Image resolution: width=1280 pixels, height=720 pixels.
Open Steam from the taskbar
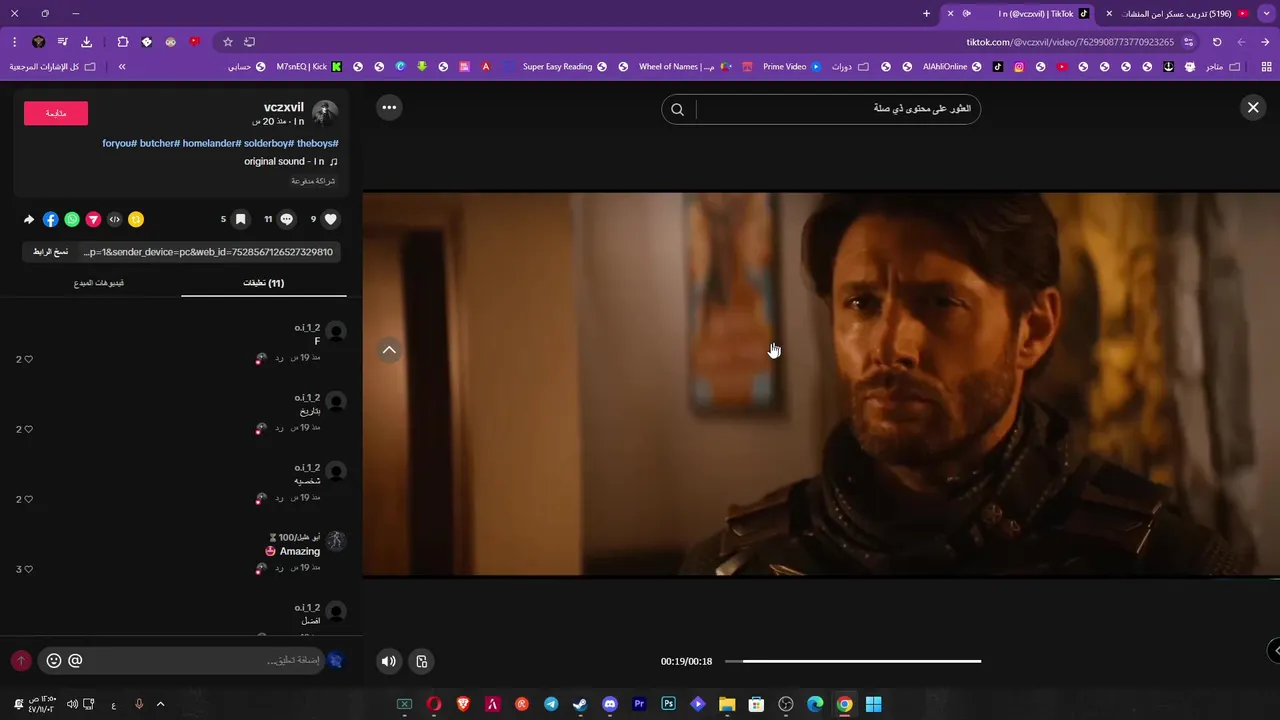click(x=580, y=704)
